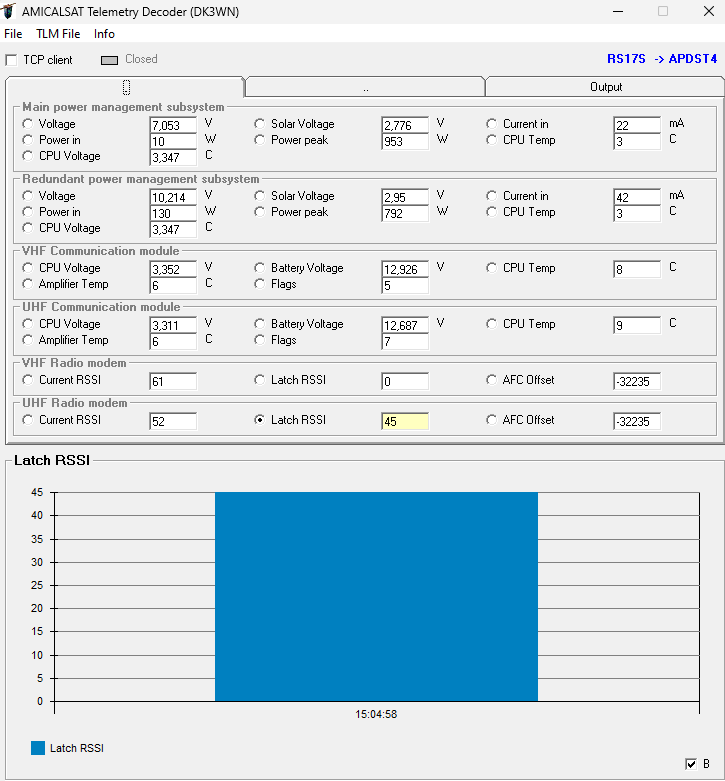Viewport: 725px width, 781px height.
Task: Click the 15:04:58 timestamp under the chart
Action: click(376, 714)
